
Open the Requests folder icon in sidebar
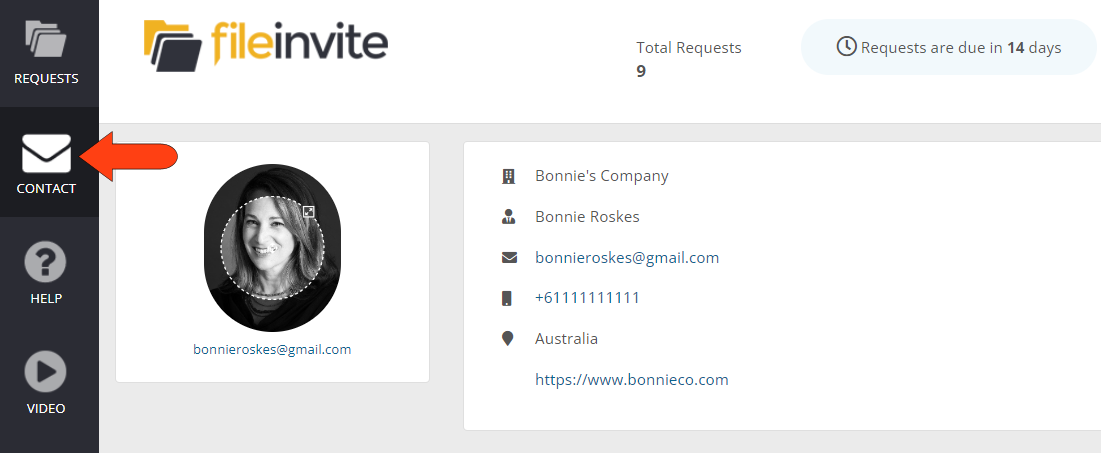click(x=46, y=39)
